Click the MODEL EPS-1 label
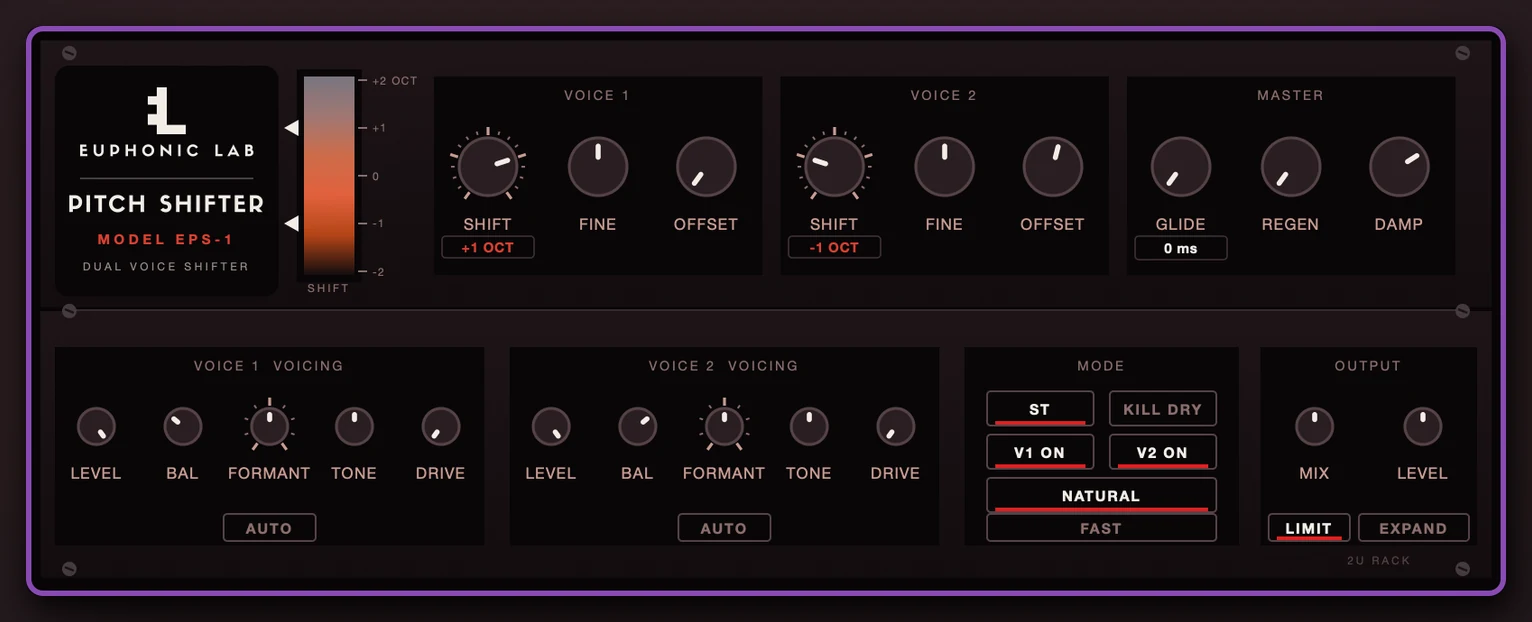This screenshot has height=622, width=1532. pos(166,240)
